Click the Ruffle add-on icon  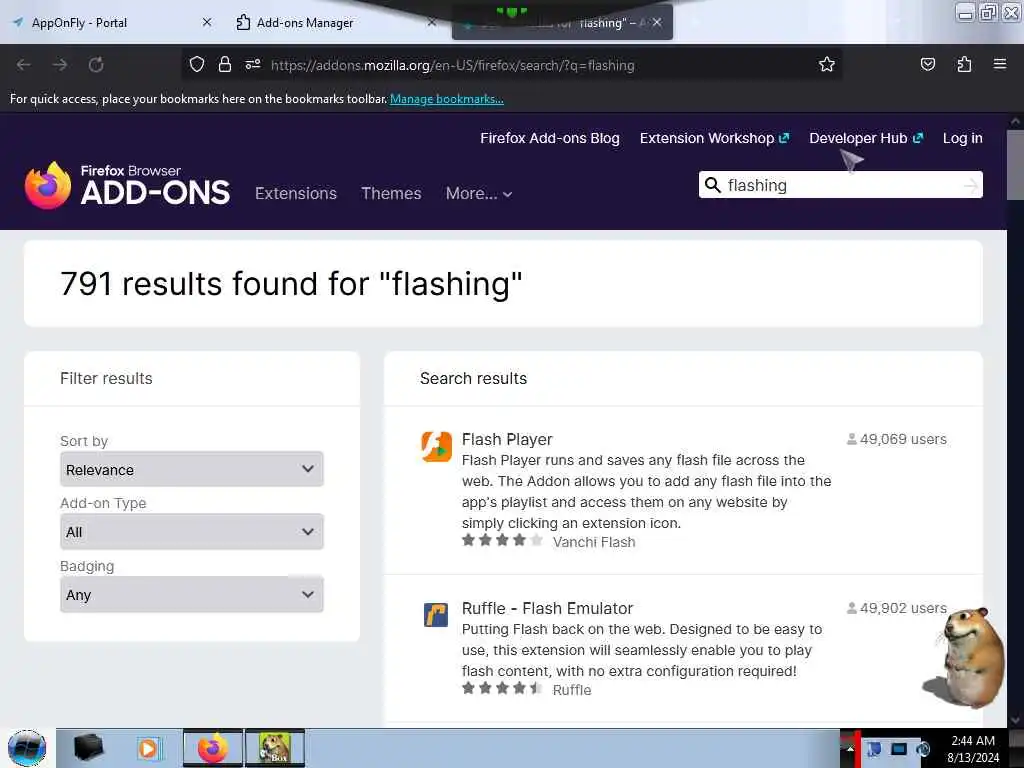pos(436,615)
